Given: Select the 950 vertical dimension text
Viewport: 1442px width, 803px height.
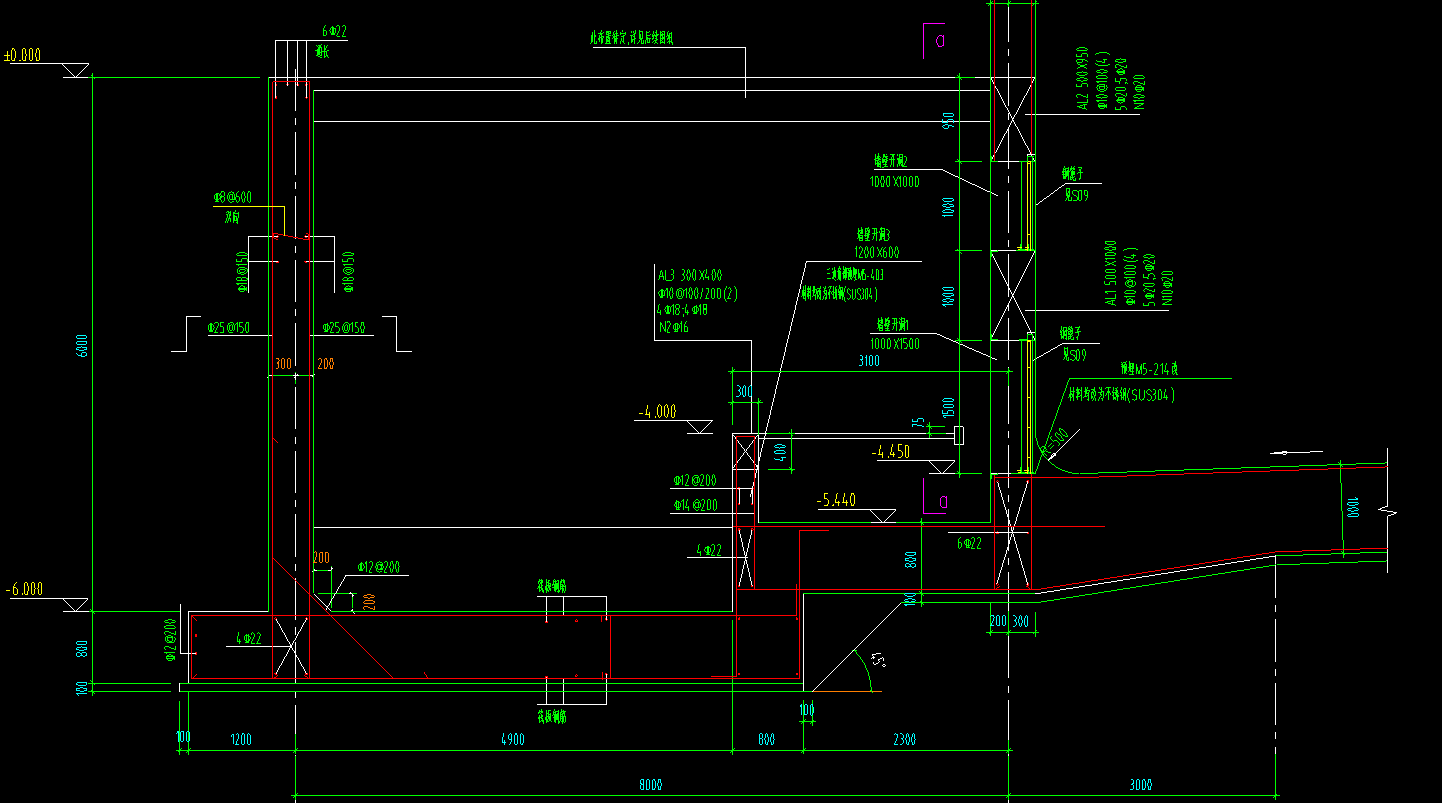Looking at the screenshot, I should tap(948, 119).
